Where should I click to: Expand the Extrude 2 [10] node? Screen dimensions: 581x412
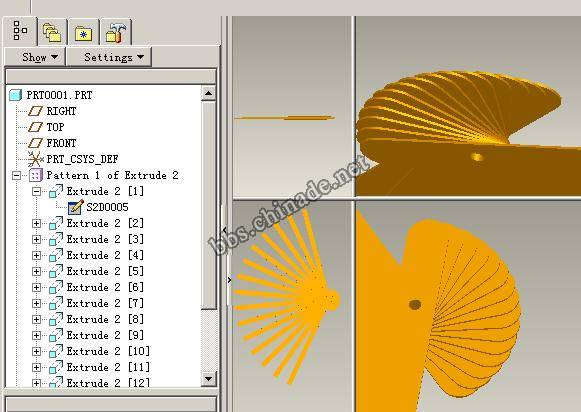[36, 351]
